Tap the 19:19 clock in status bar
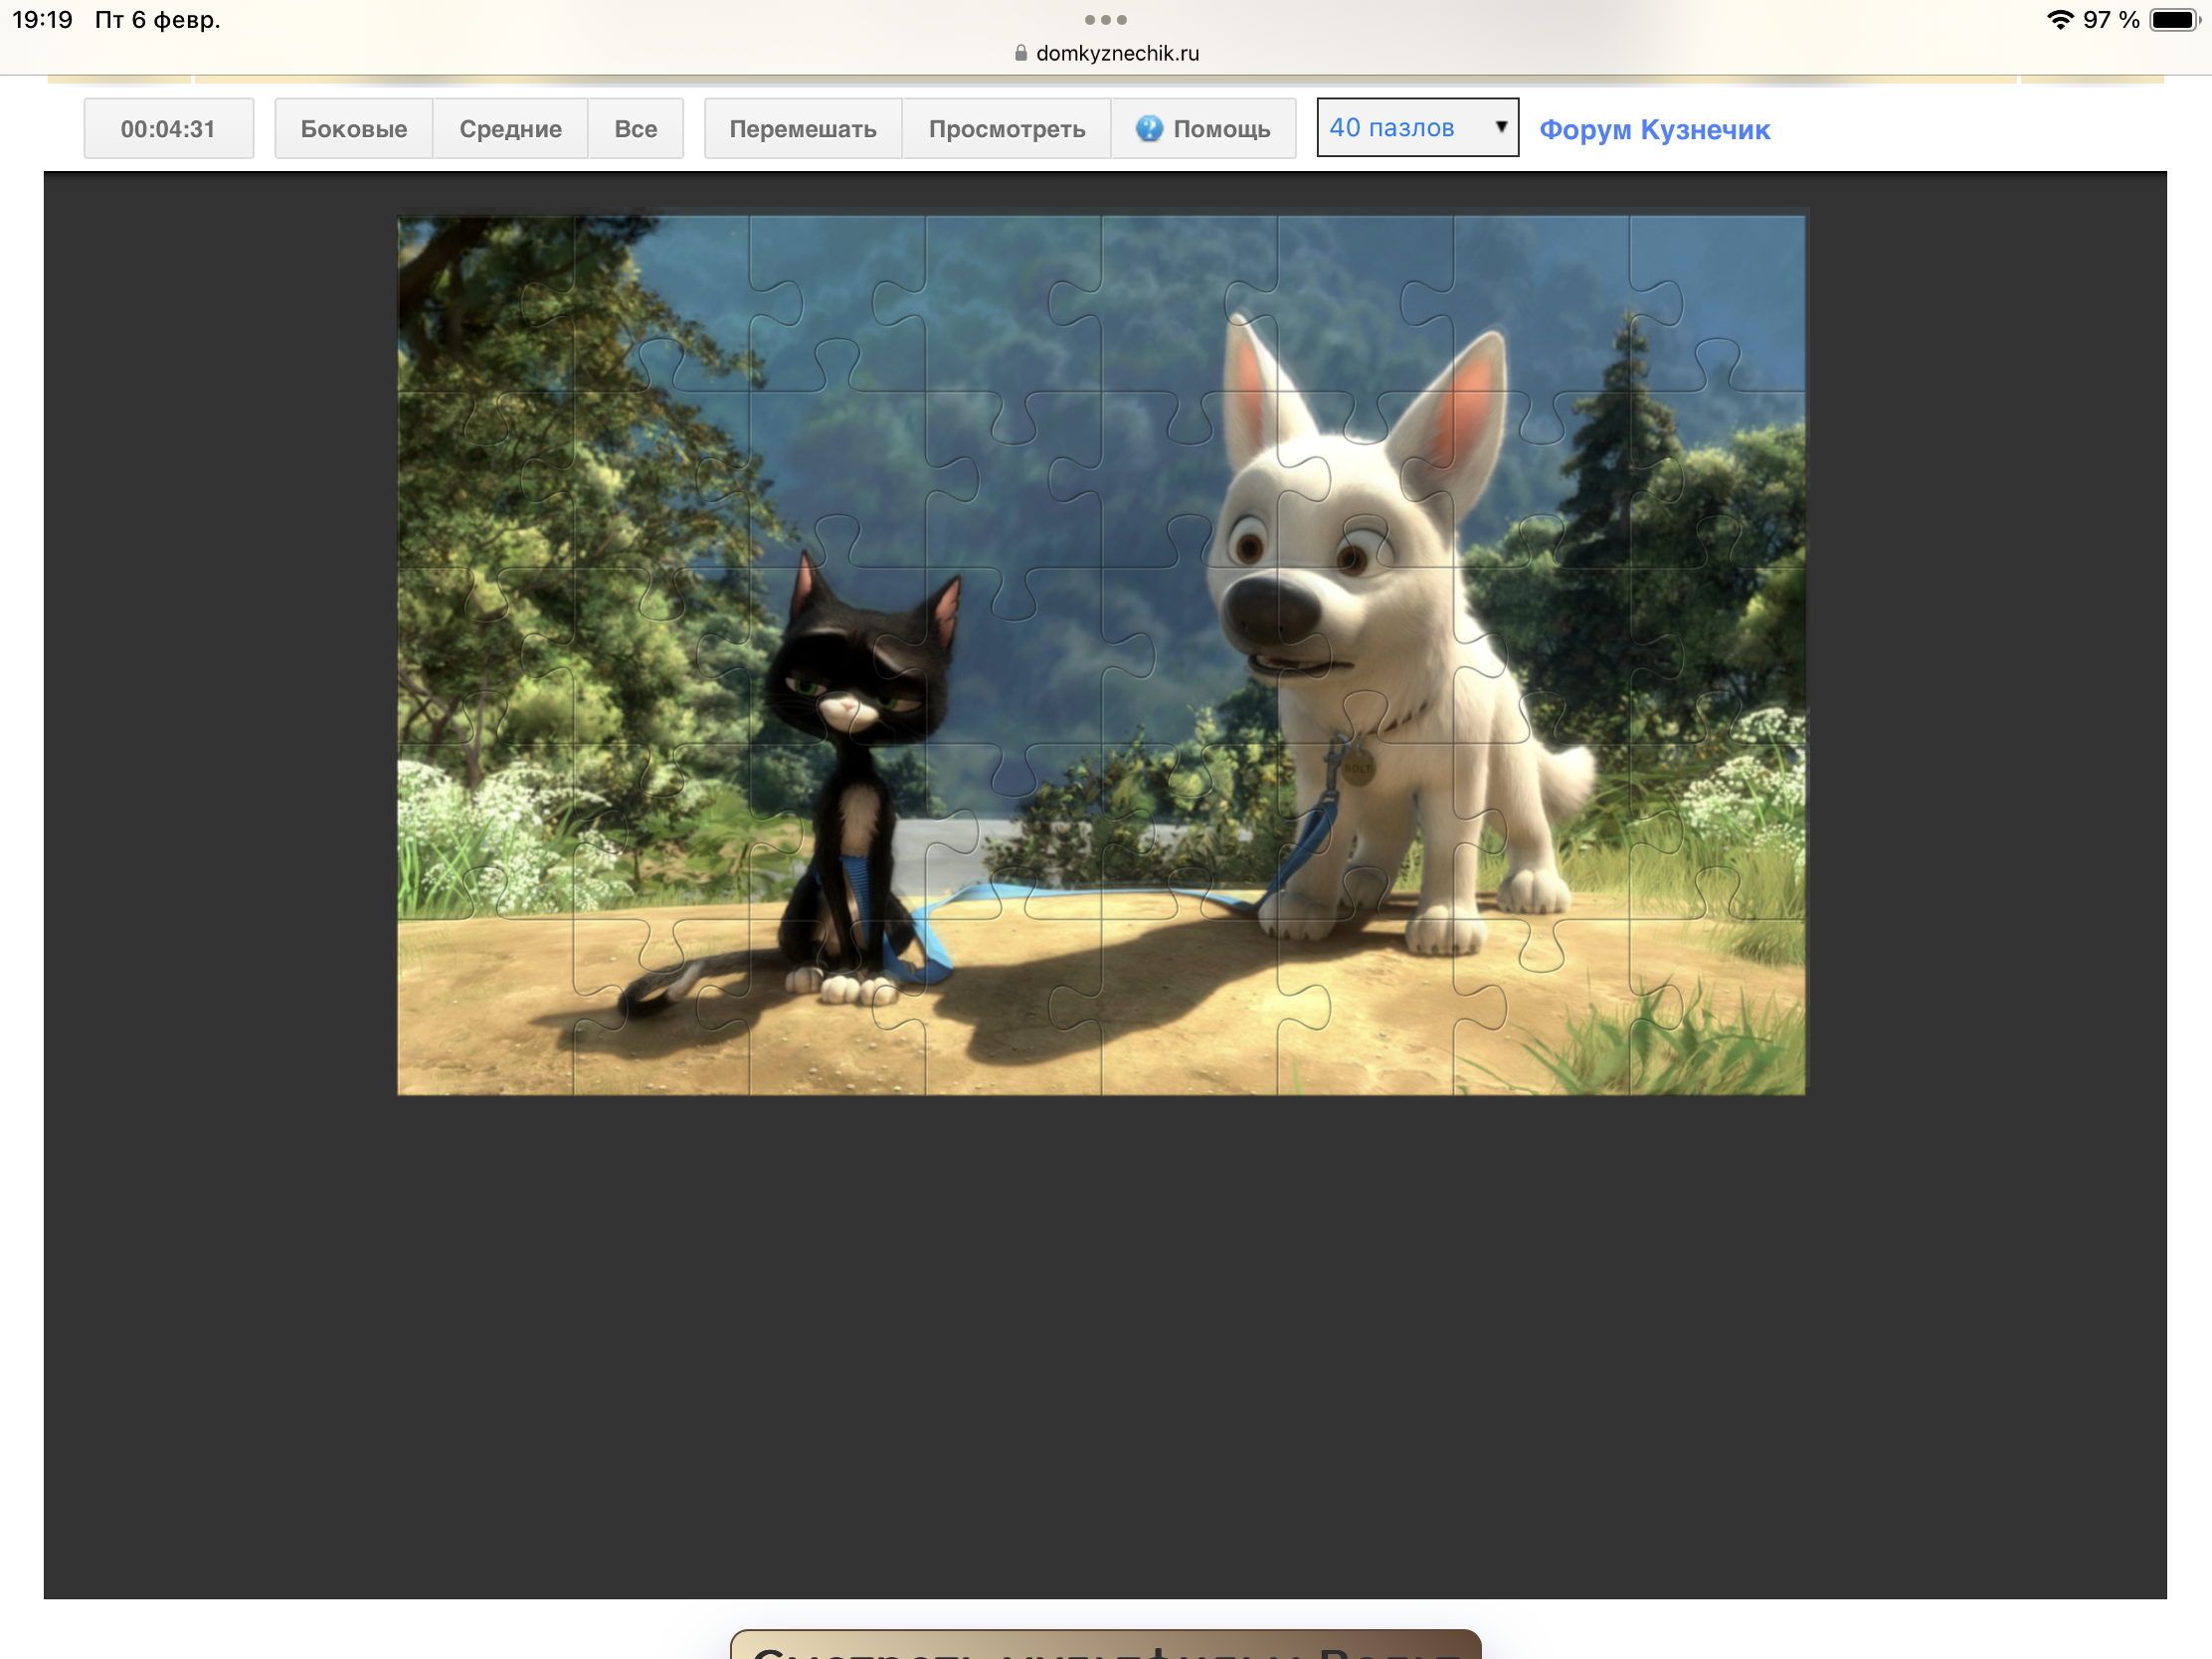Image resolution: width=2212 pixels, height=1659 pixels. point(42,19)
